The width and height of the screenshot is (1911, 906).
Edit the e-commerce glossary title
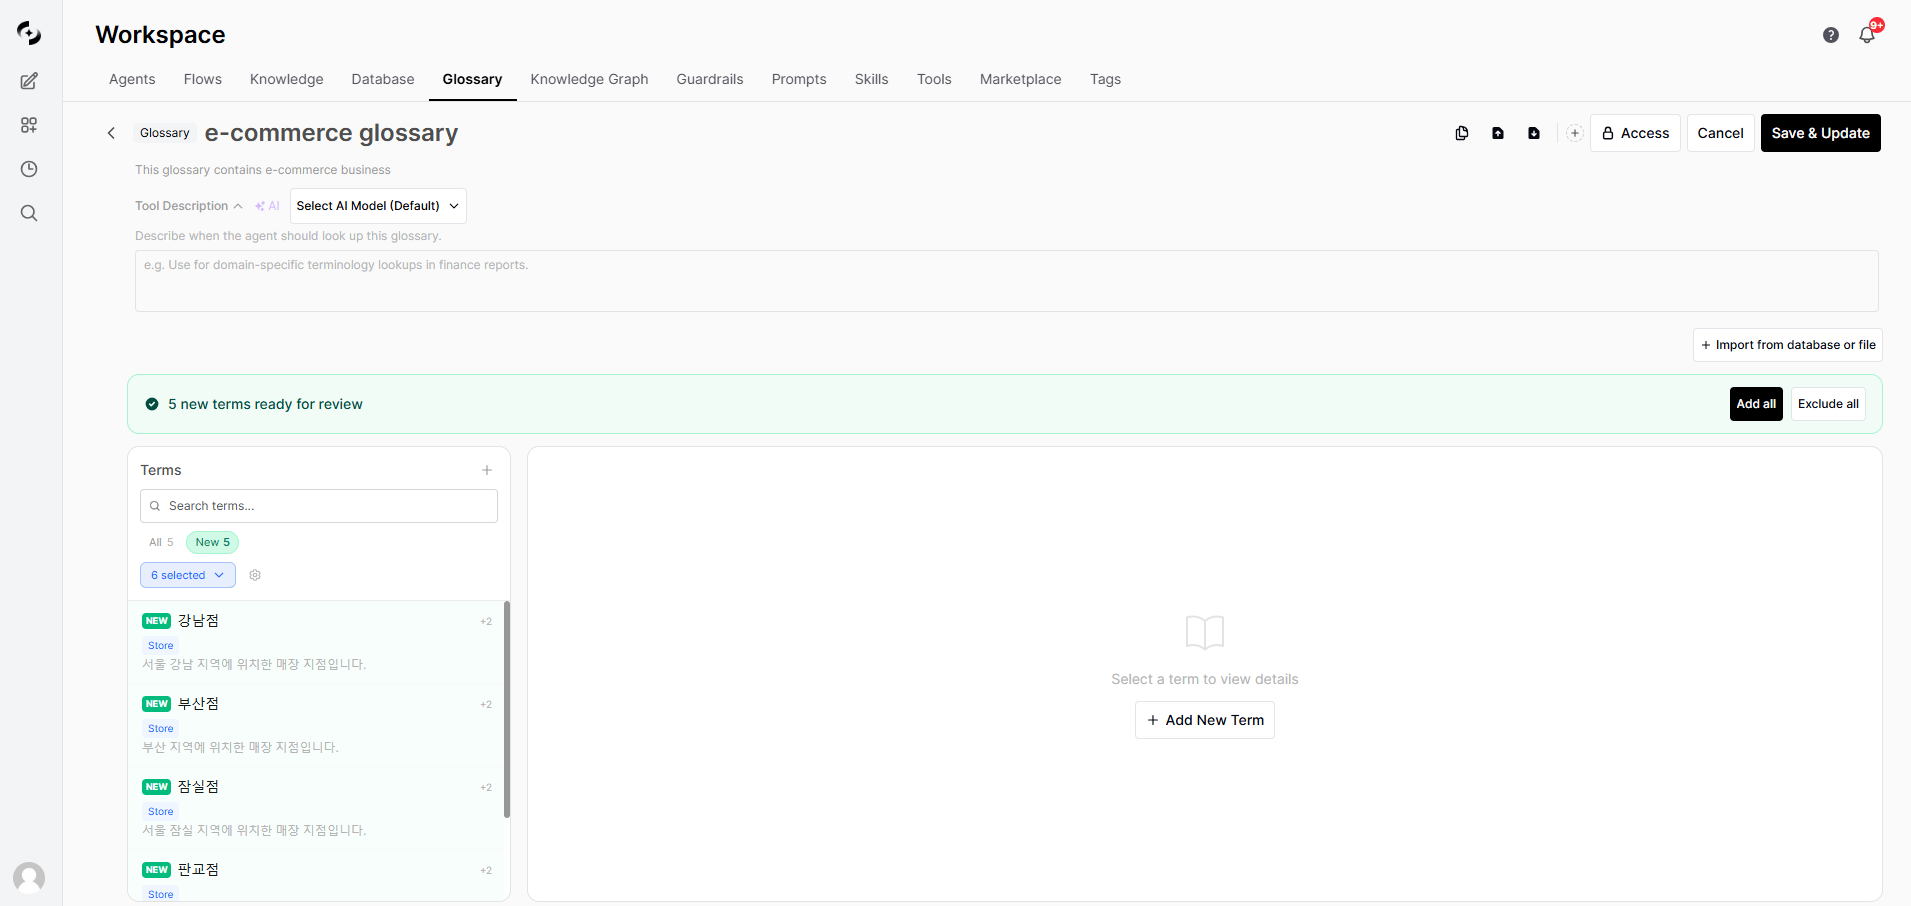tap(331, 133)
